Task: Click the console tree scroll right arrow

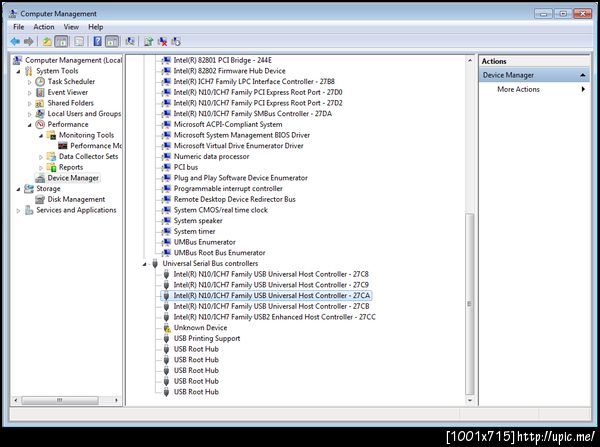Action: (116, 400)
